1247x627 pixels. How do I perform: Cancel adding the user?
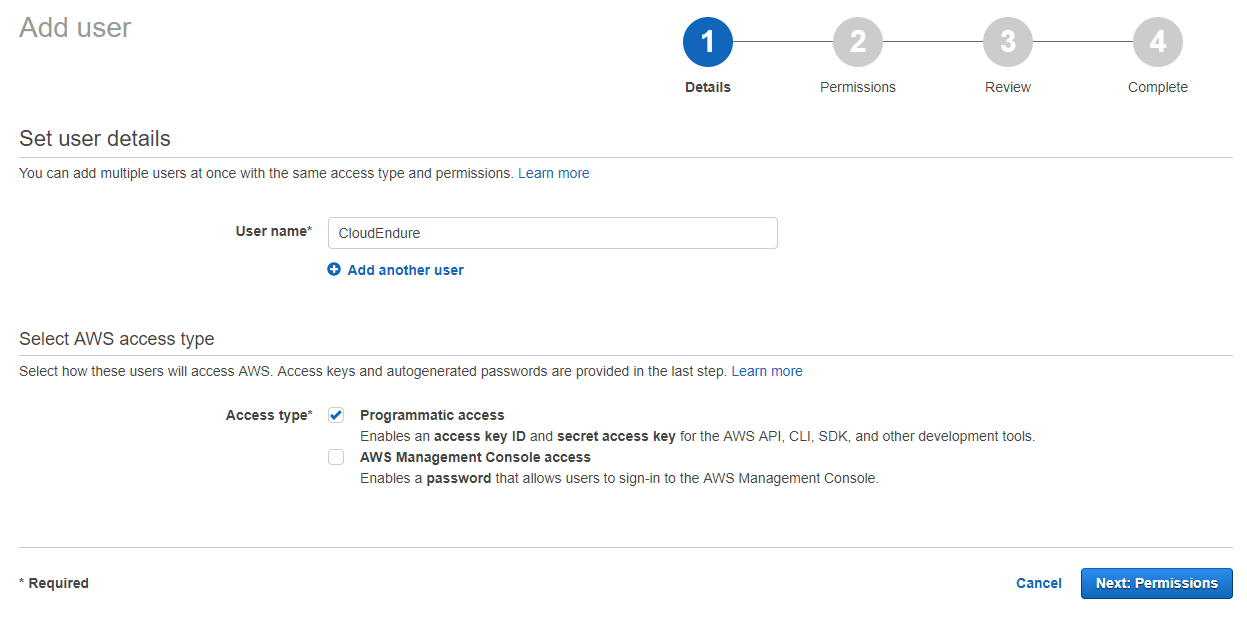1038,583
